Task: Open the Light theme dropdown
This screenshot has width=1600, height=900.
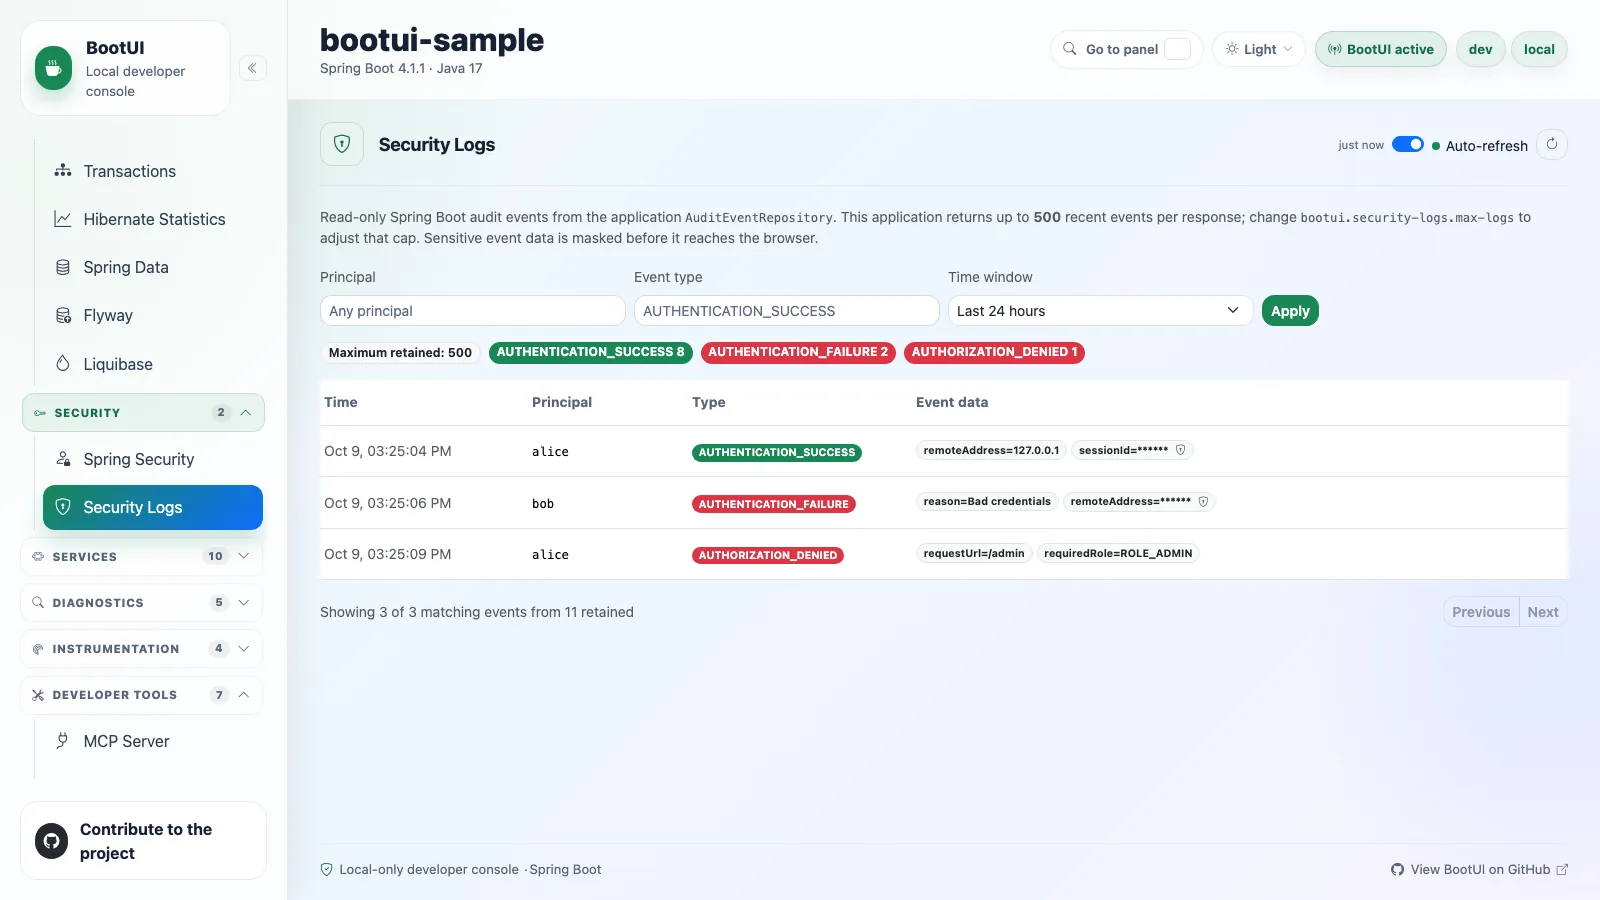Action: (x=1259, y=49)
